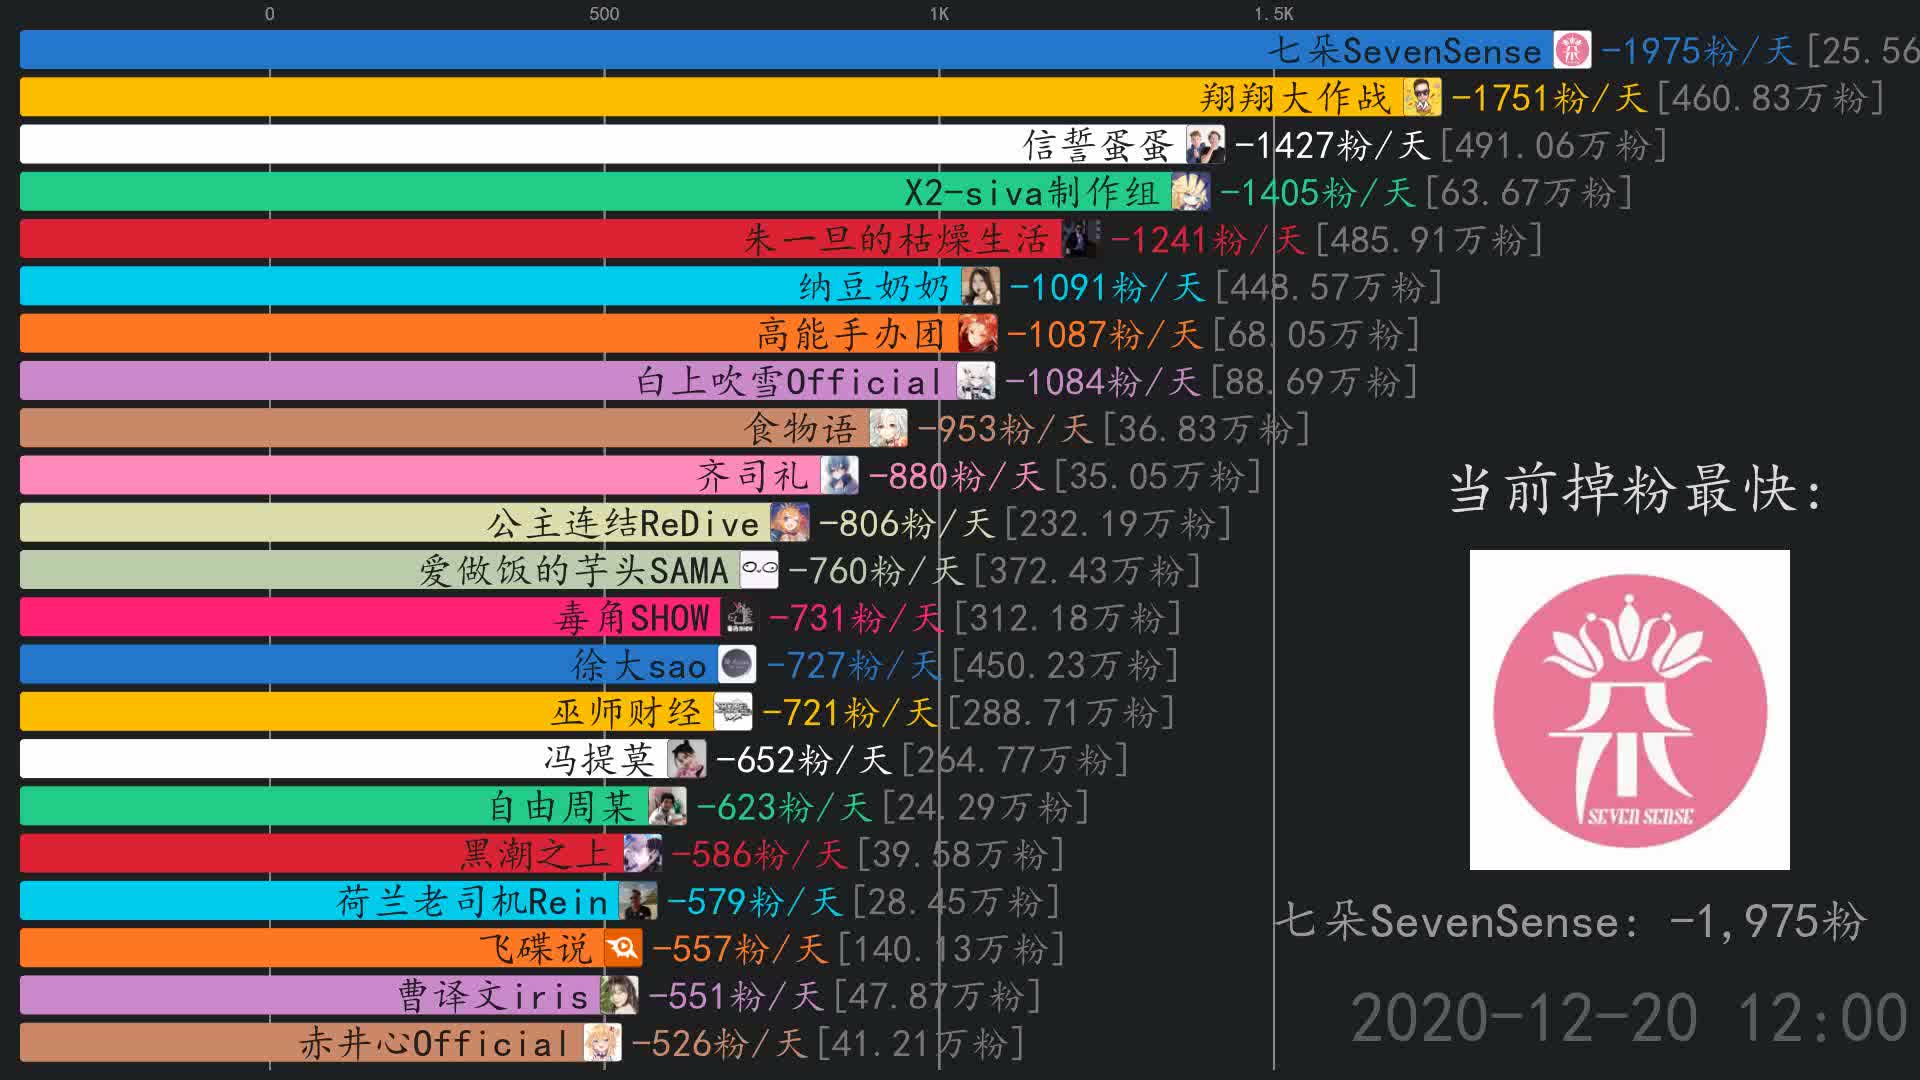This screenshot has height=1080, width=1920.
Task: Click the 七朵SevenSense bar name label
Action: (x=1405, y=50)
